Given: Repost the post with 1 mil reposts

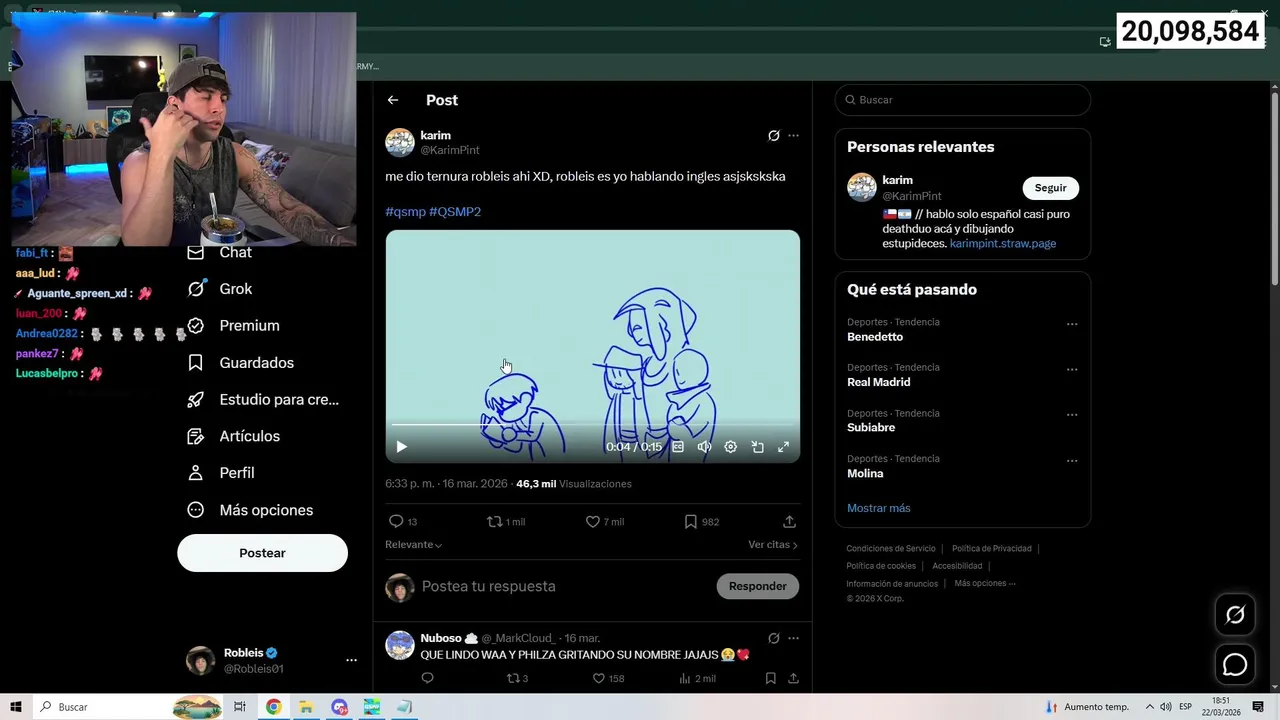Looking at the screenshot, I should pos(505,522).
